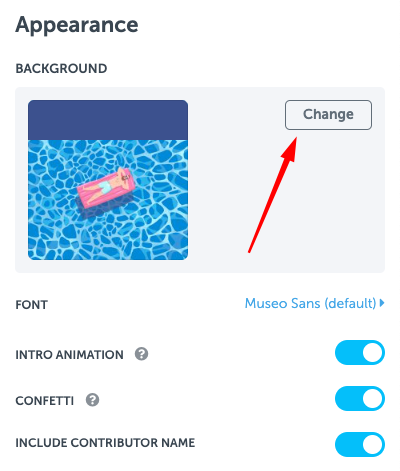Click the CONFETTI label text
Image resolution: width=400 pixels, height=471 pixels.
45,400
